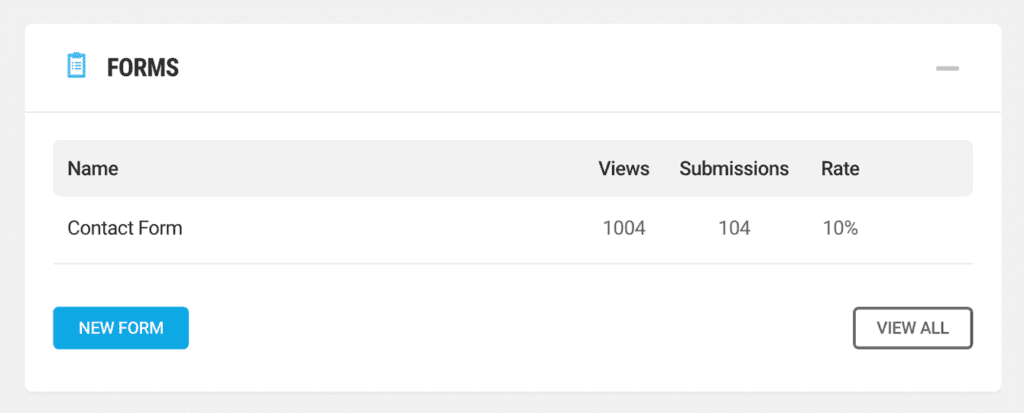The width and height of the screenshot is (1024, 413).
Task: Click Contact Form row's blank middle area
Action: pyautogui.click(x=390, y=228)
